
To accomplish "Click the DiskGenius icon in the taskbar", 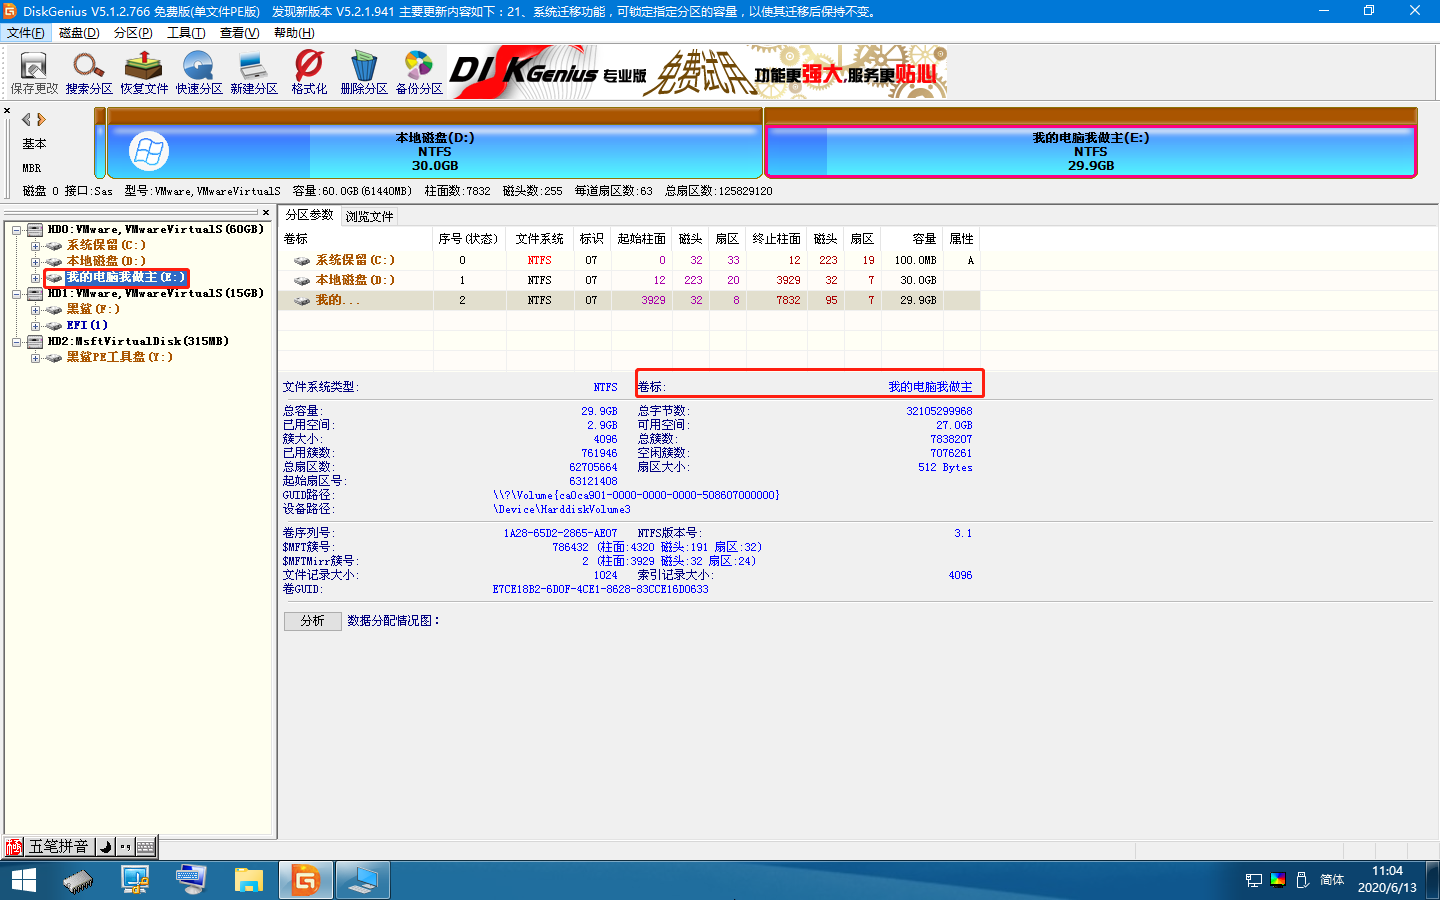I will (306, 880).
